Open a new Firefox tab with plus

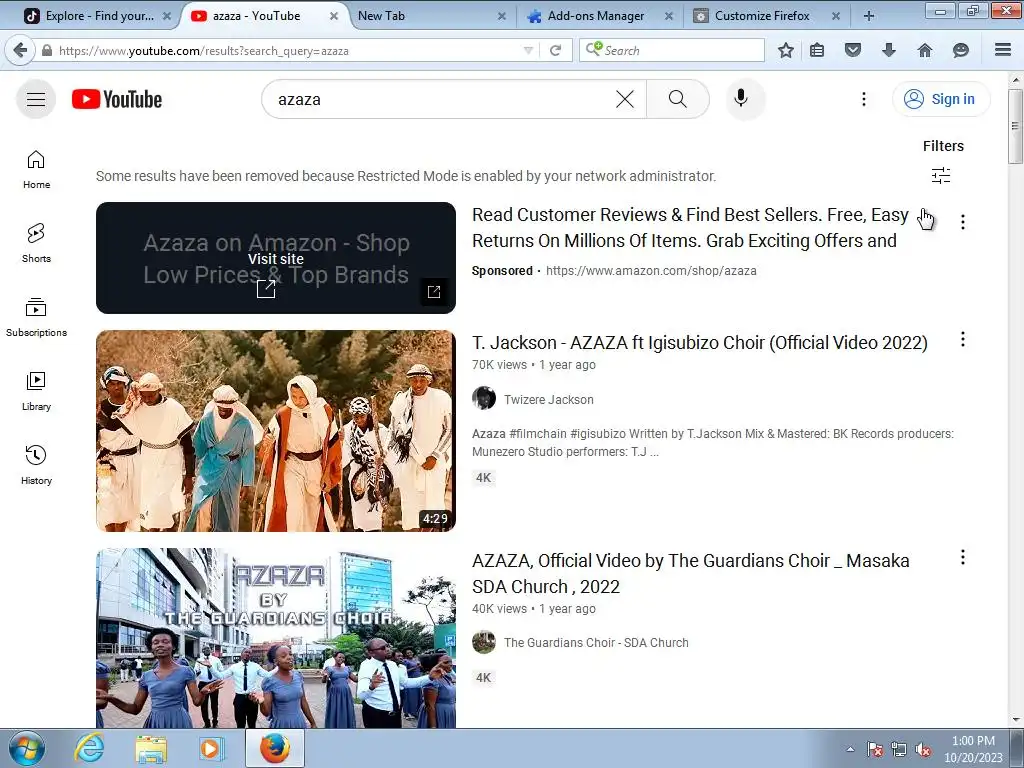pos(869,16)
